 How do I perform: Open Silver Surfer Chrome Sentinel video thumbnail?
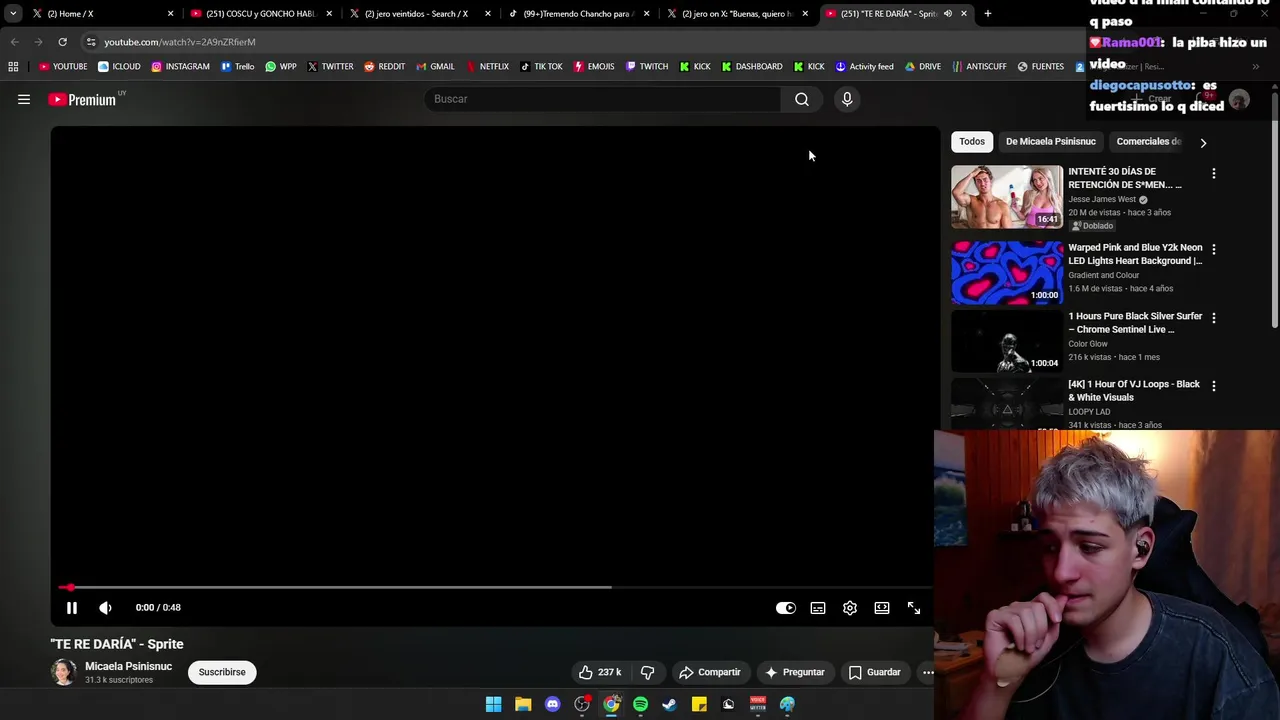tap(1007, 341)
